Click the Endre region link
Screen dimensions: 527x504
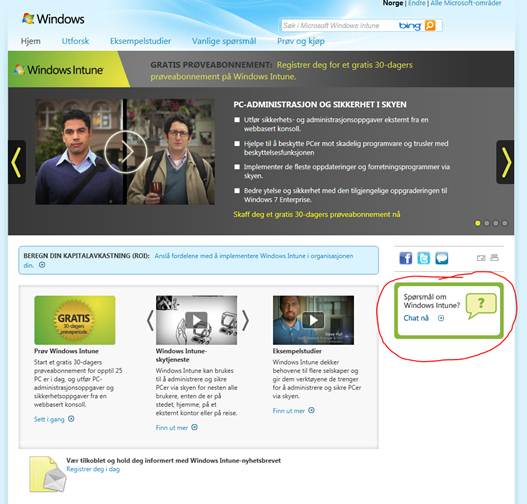tap(417, 3)
